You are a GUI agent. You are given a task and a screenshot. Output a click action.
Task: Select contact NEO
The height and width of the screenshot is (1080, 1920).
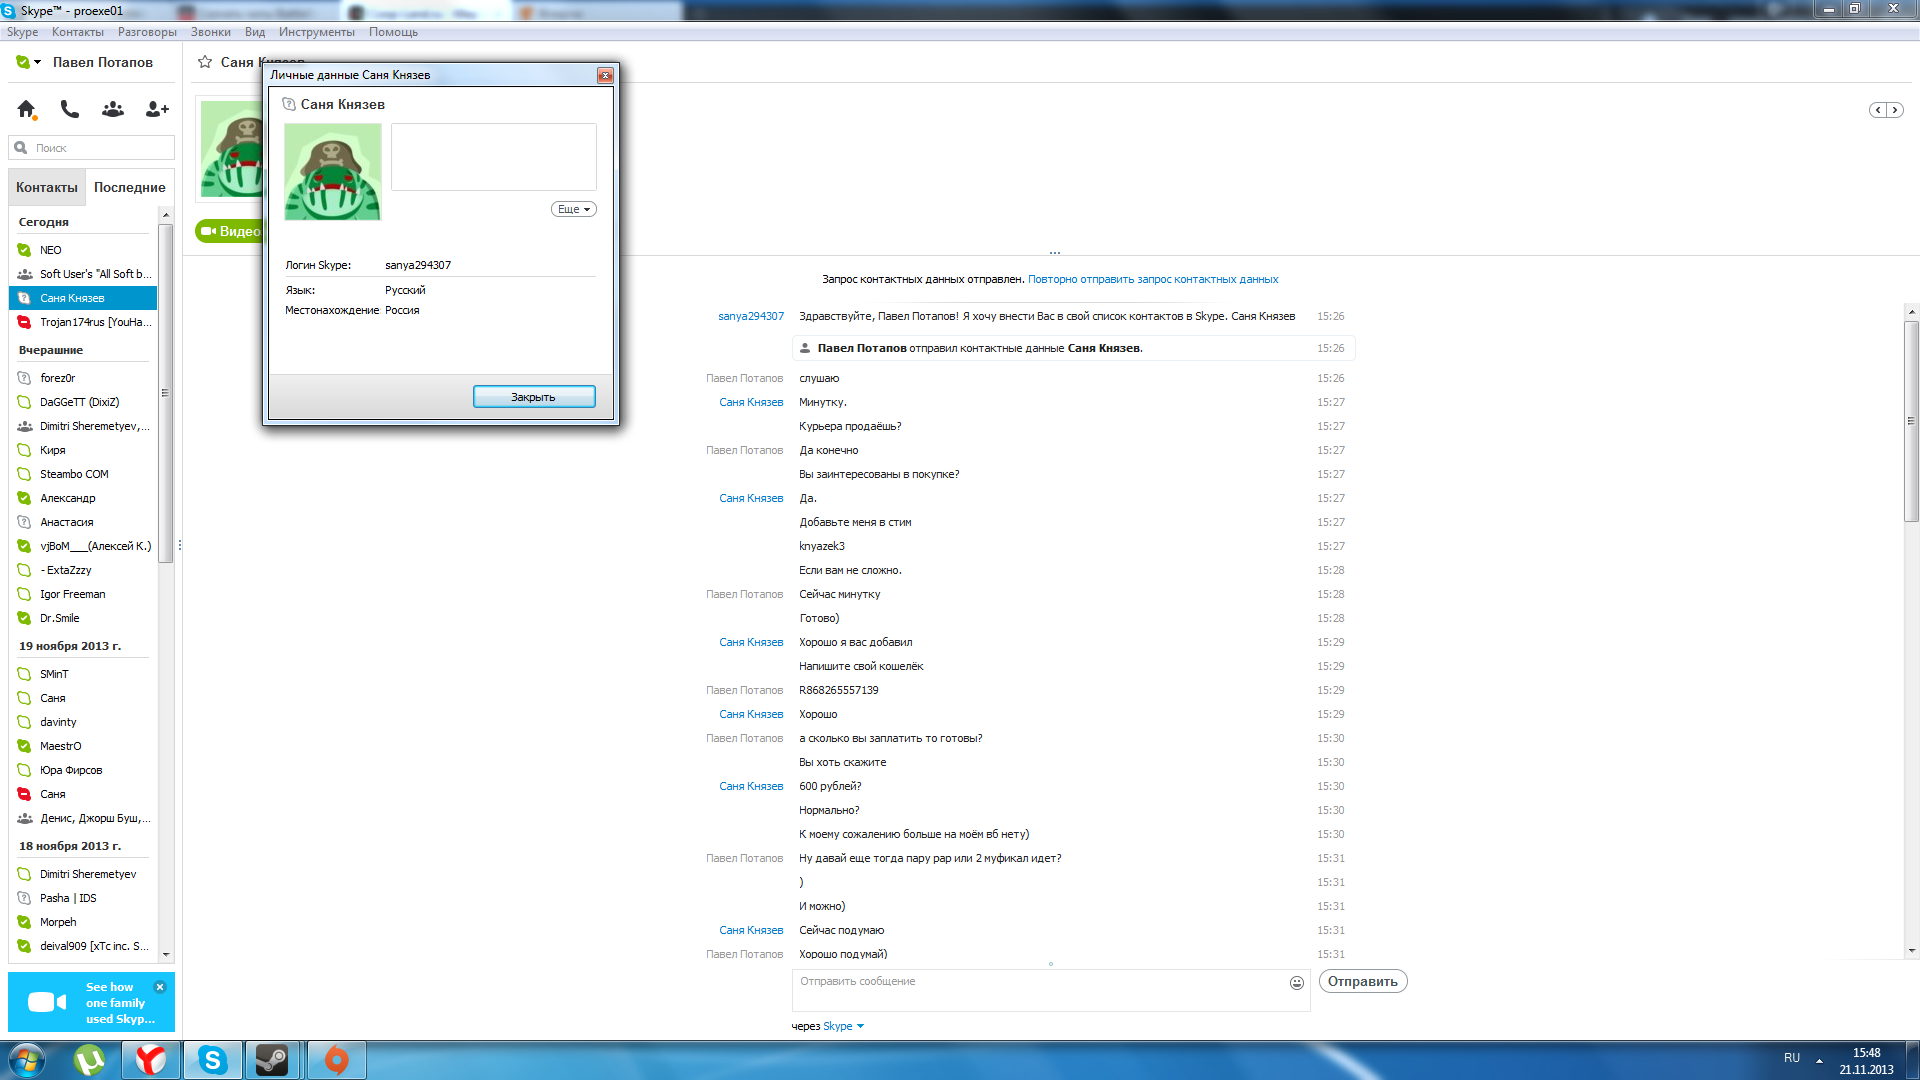(83, 250)
